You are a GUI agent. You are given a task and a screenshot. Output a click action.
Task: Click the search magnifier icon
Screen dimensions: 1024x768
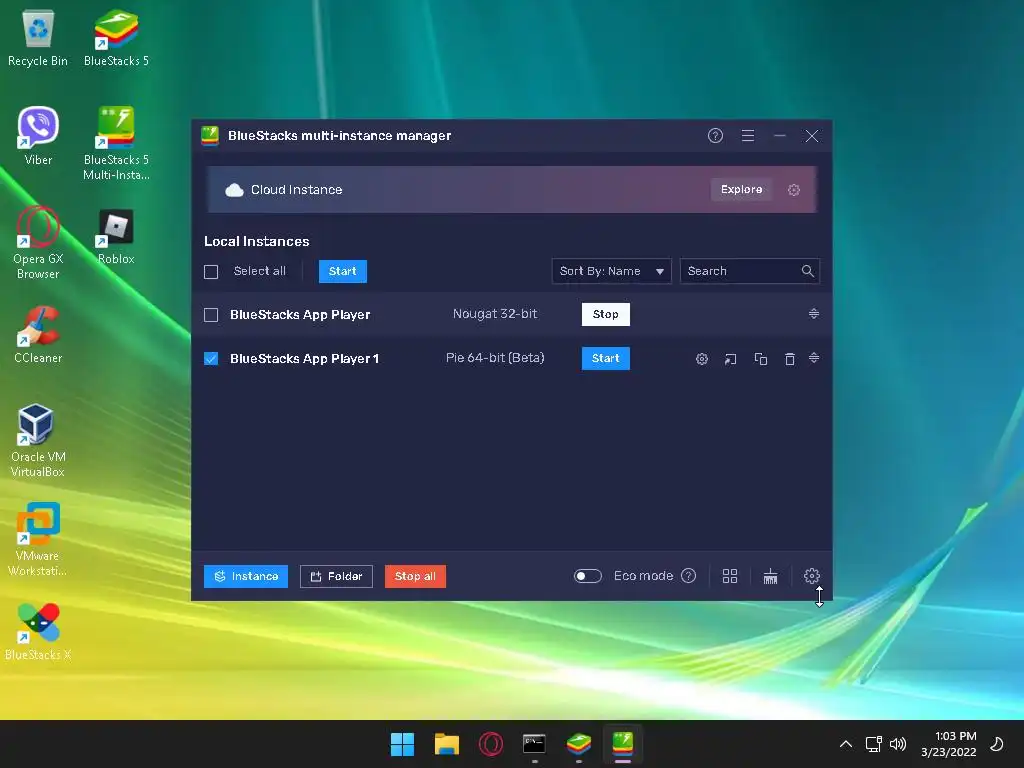[808, 271]
